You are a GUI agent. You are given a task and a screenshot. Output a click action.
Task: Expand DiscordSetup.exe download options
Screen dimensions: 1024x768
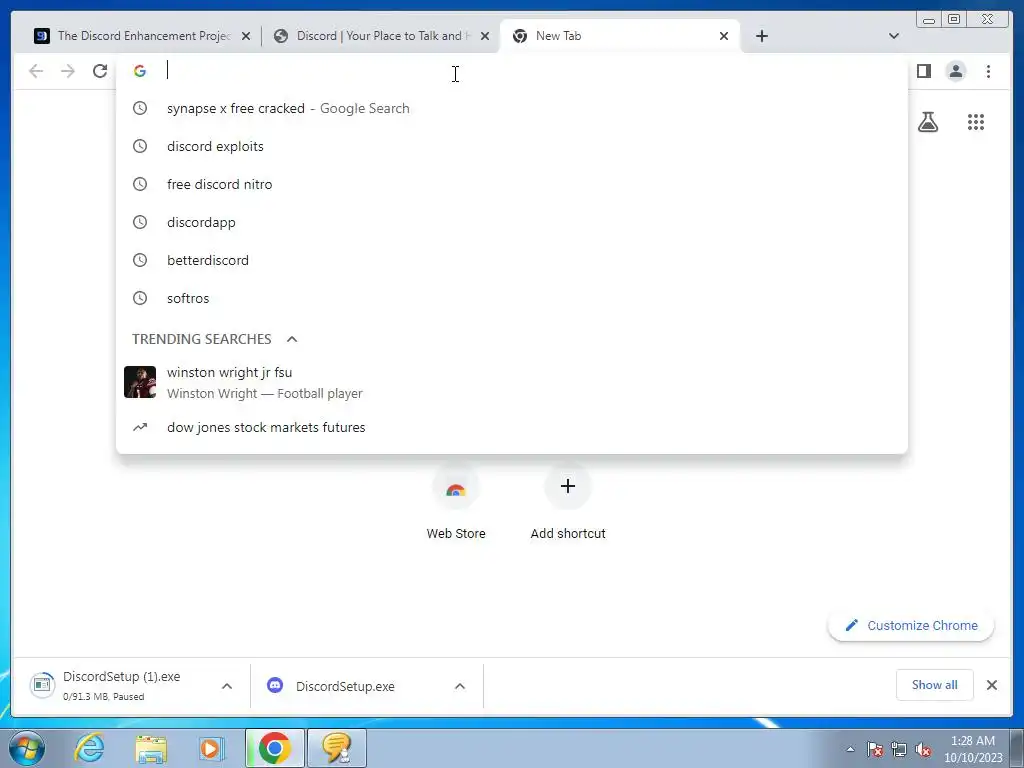(460, 686)
